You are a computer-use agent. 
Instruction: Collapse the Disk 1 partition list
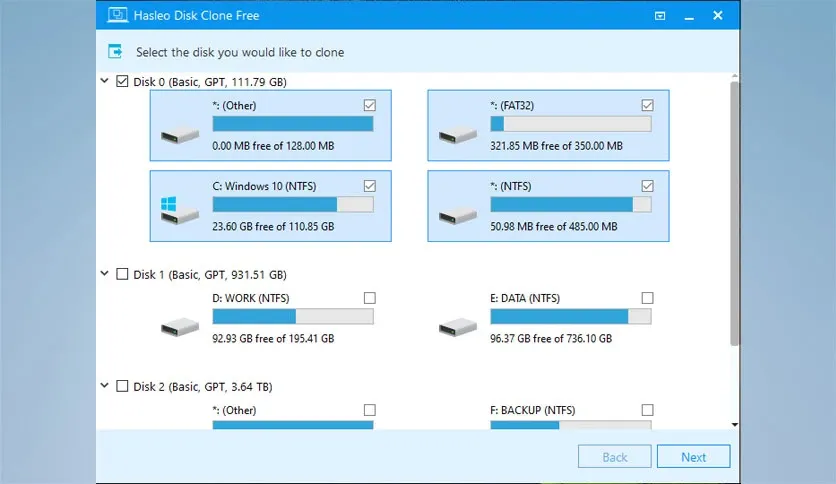click(104, 273)
